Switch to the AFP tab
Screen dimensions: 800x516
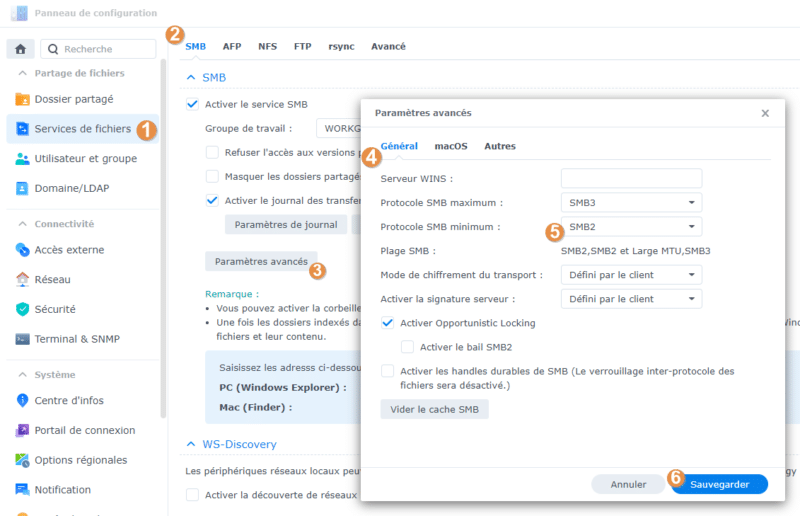(232, 46)
